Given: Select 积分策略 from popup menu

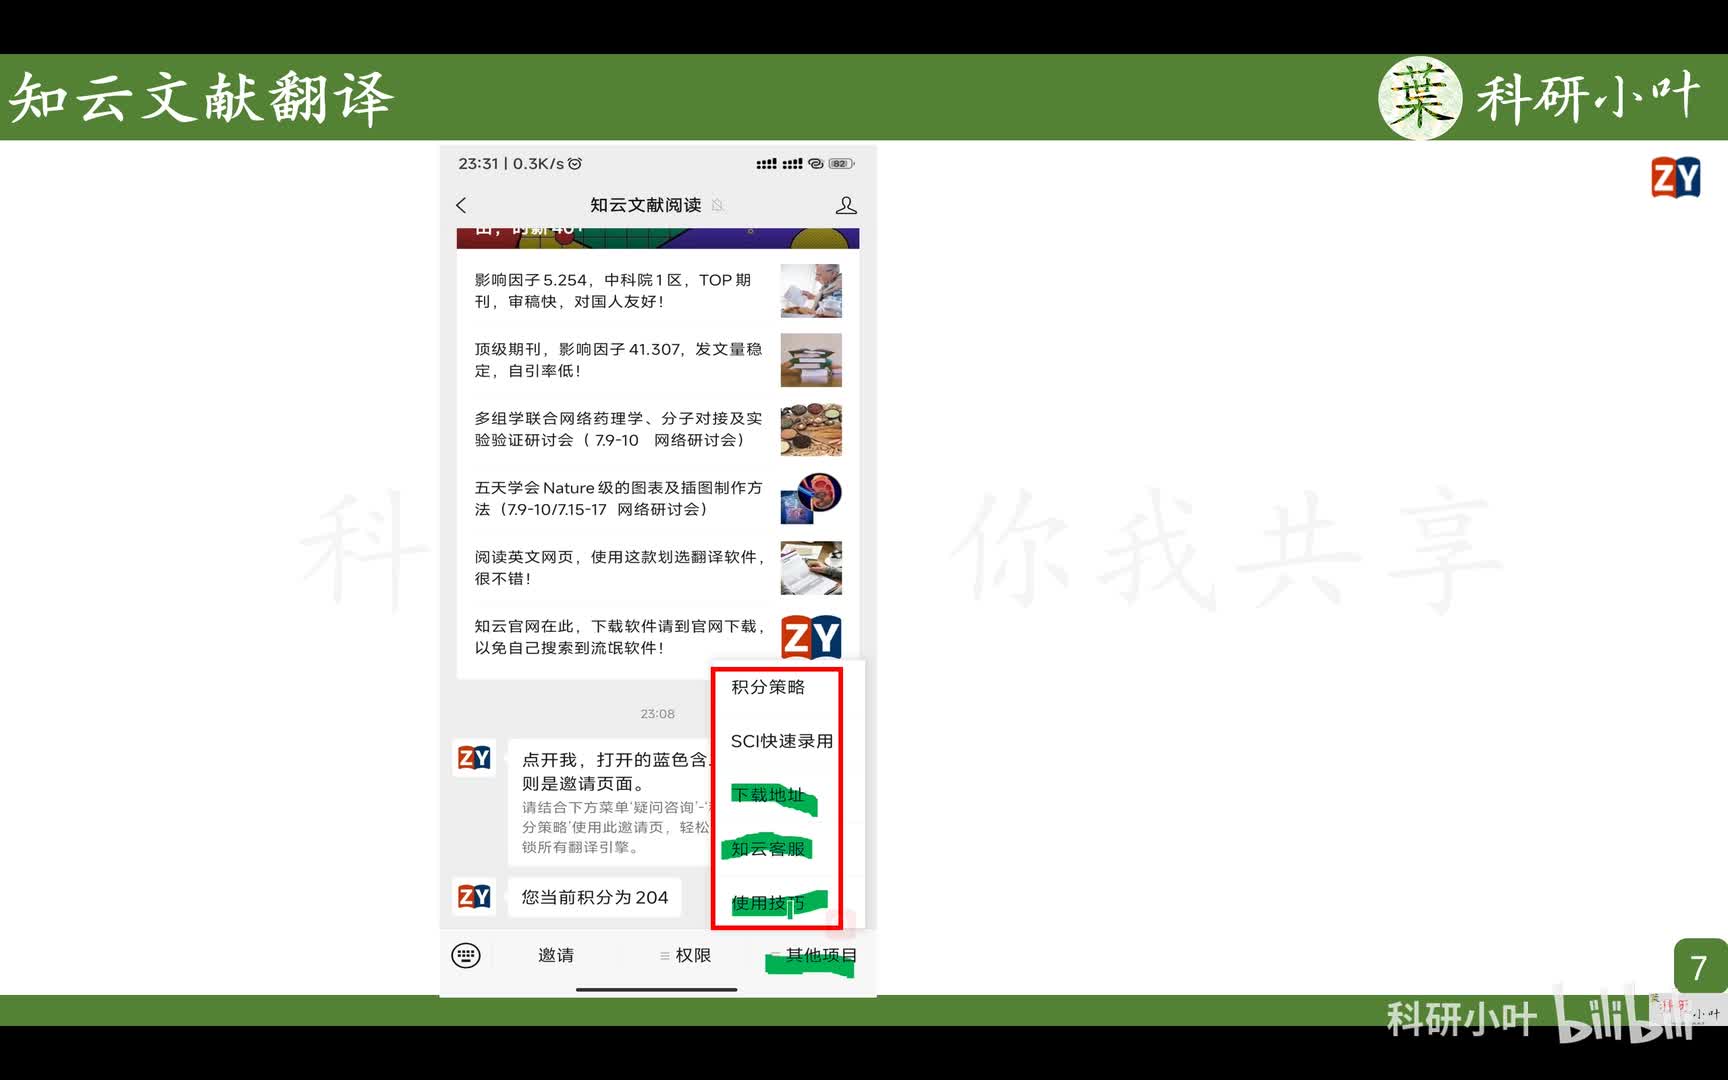Looking at the screenshot, I should click(x=768, y=687).
